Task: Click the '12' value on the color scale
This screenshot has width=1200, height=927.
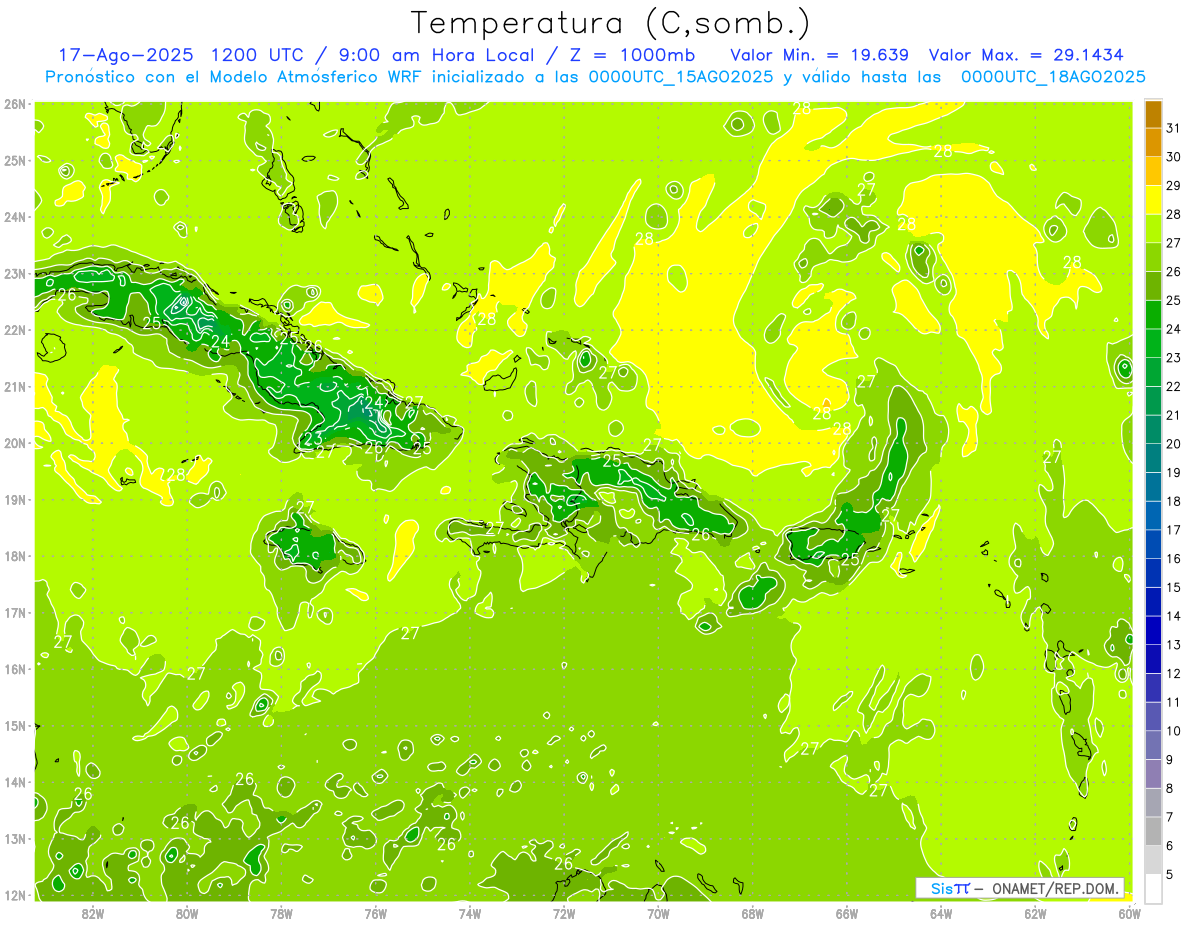Action: coord(1174,674)
